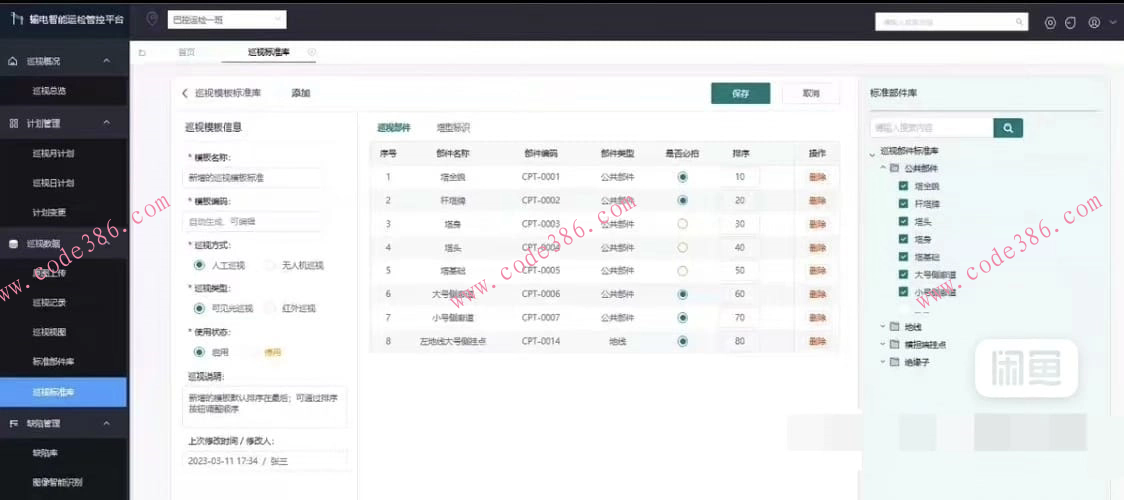Click the search magnifier in header search box
Screen dimensions: 1124x500
1019,22
